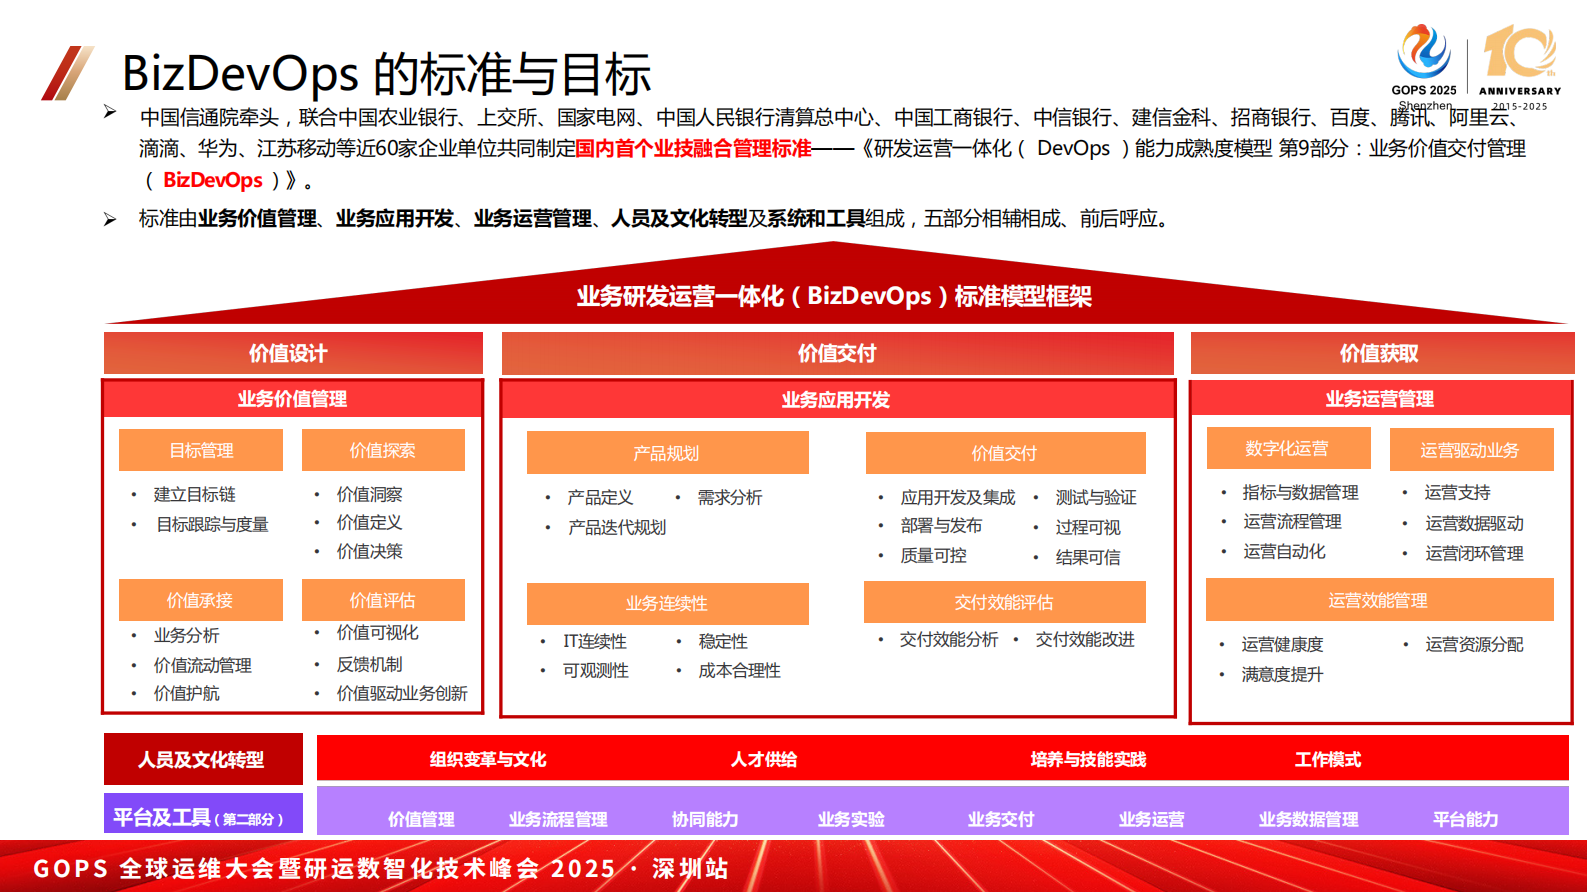Click the slide title BizDevOps 的标准与目标

tap(386, 74)
